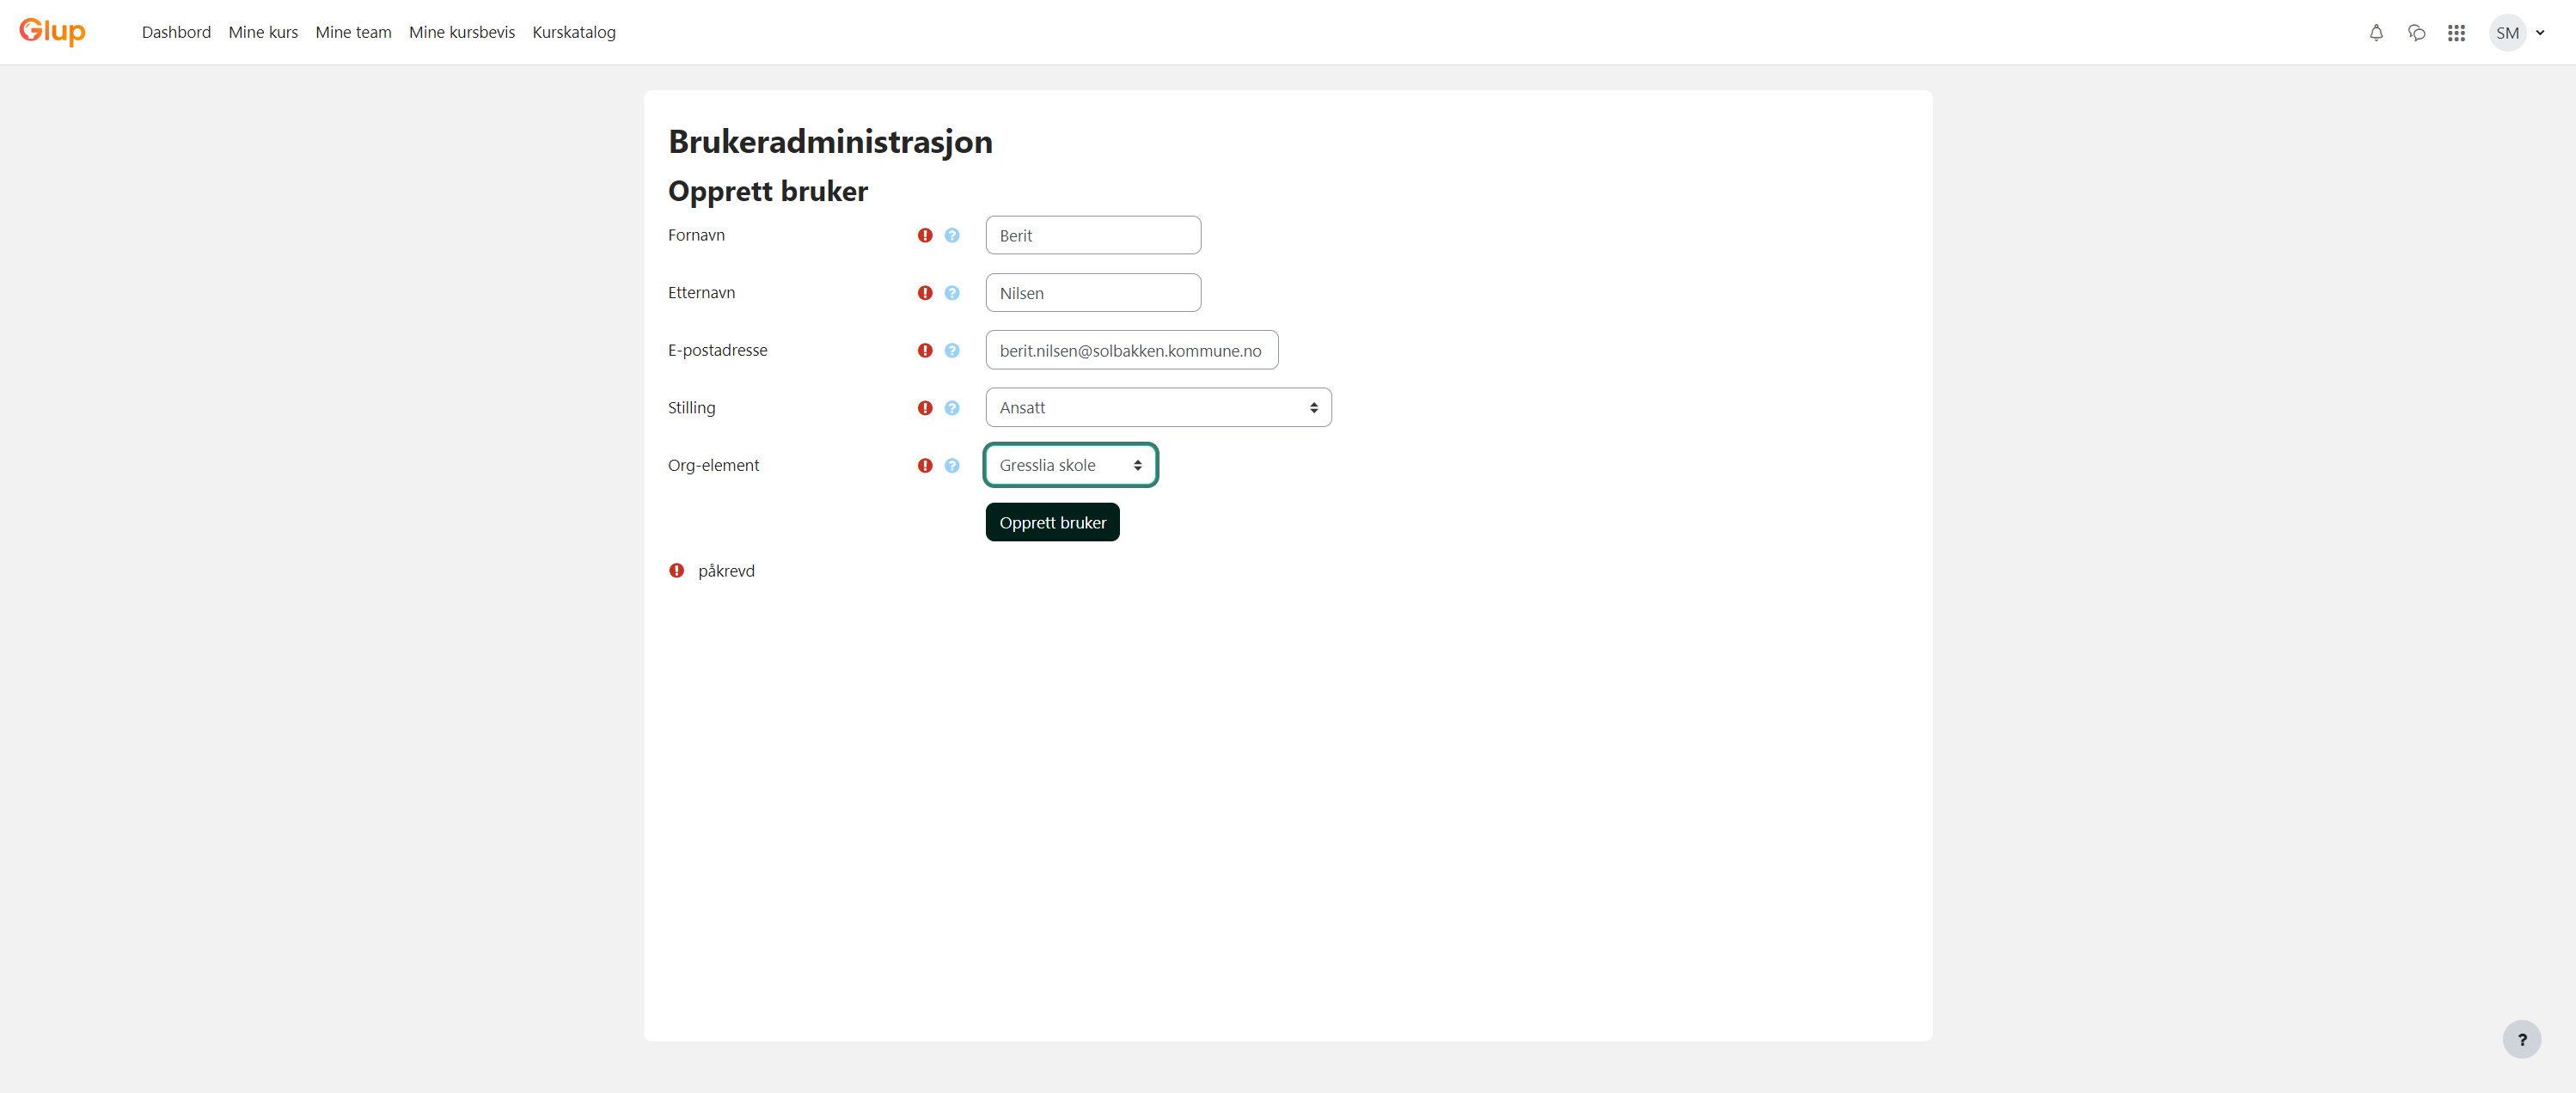The height and width of the screenshot is (1093, 2576).
Task: Click required icon next to Fornavn
Action: click(925, 235)
